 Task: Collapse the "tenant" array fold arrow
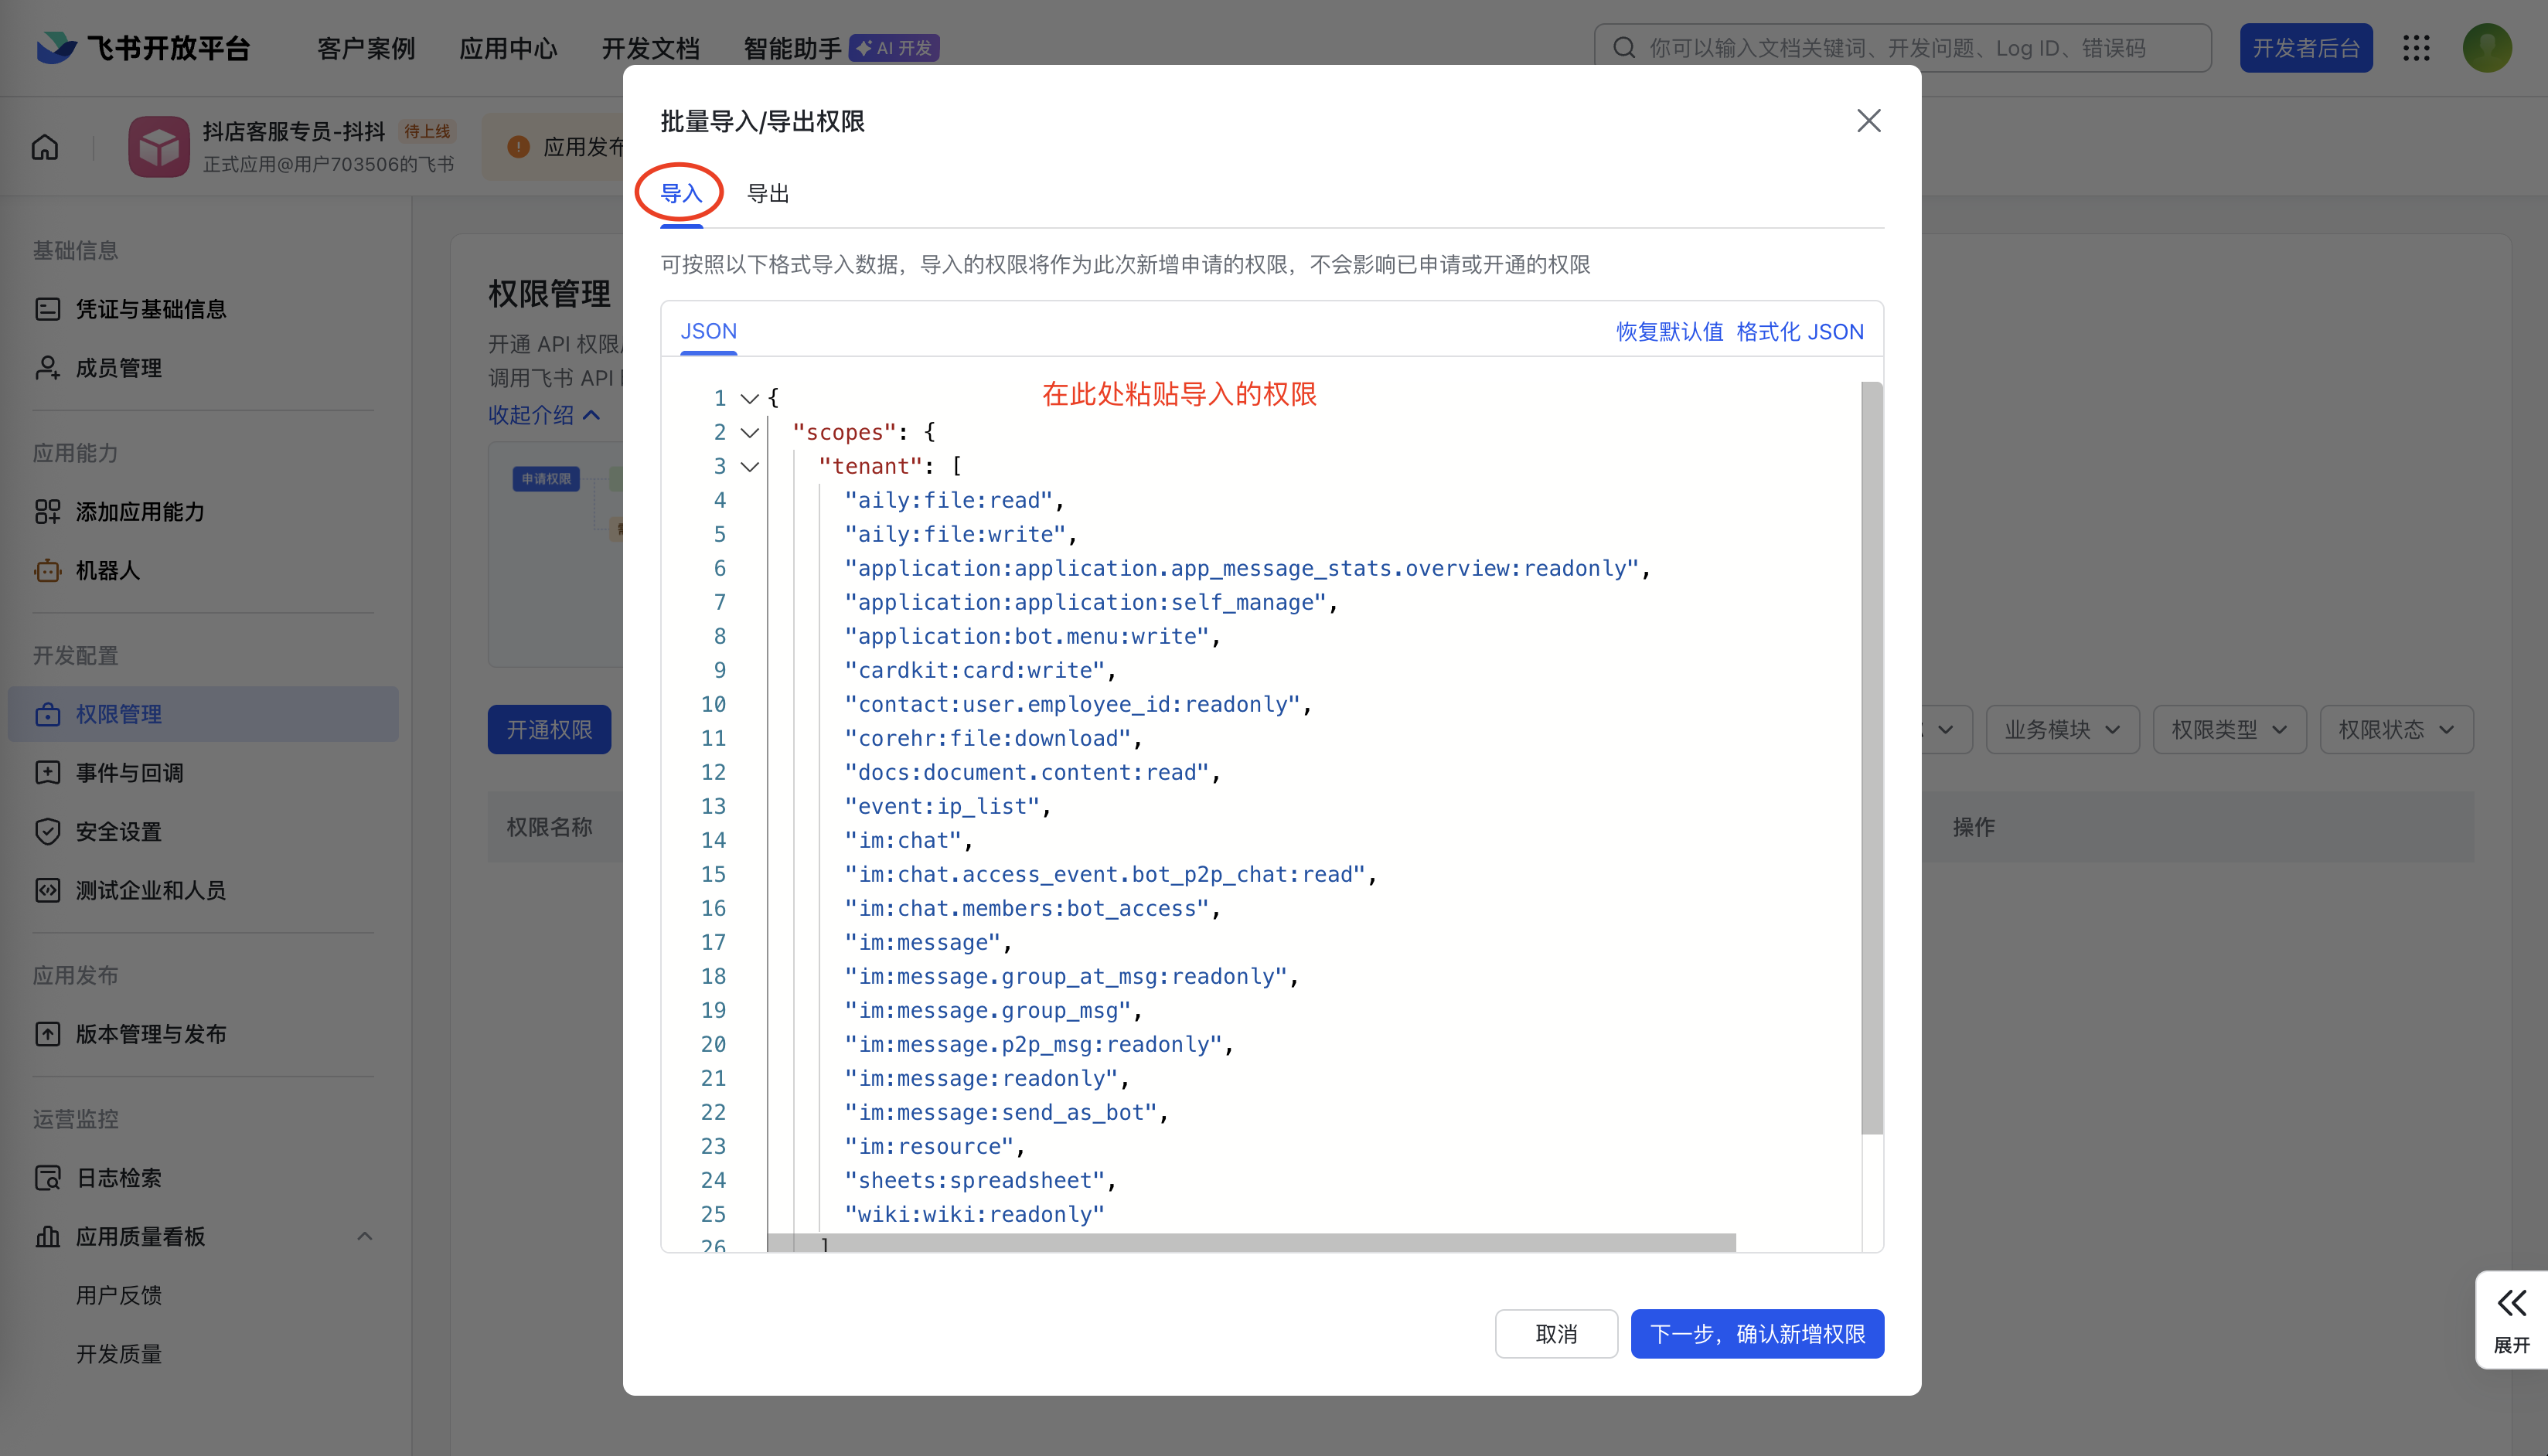click(749, 466)
